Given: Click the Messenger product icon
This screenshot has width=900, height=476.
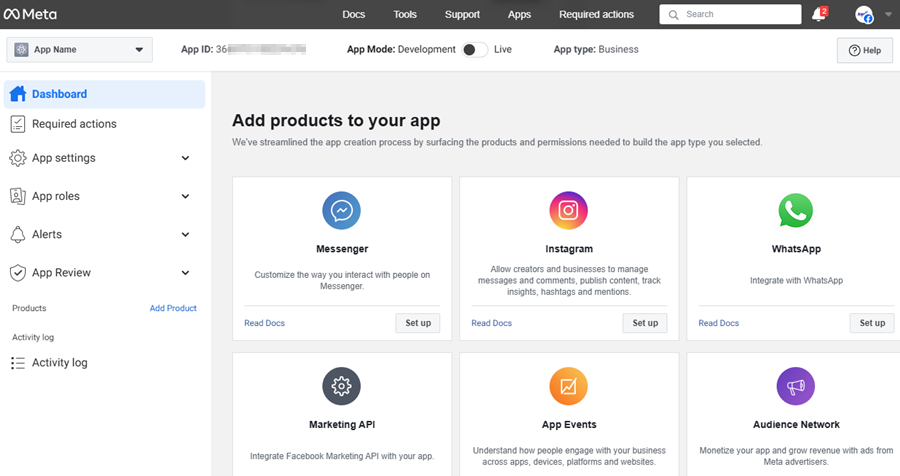Looking at the screenshot, I should click(x=342, y=211).
